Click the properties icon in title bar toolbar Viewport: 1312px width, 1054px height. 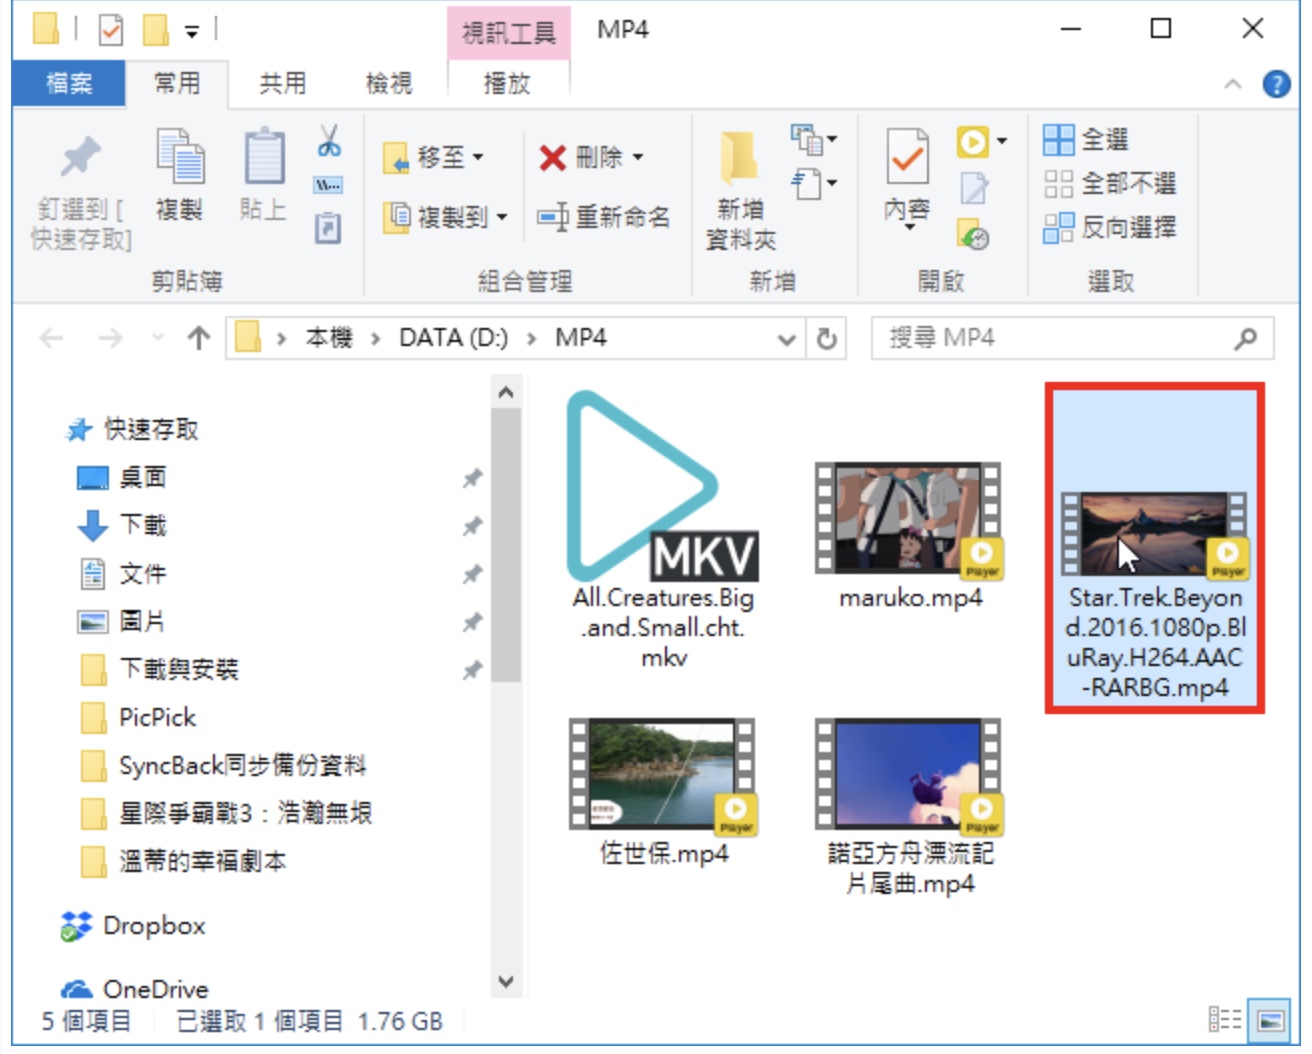coord(111,30)
